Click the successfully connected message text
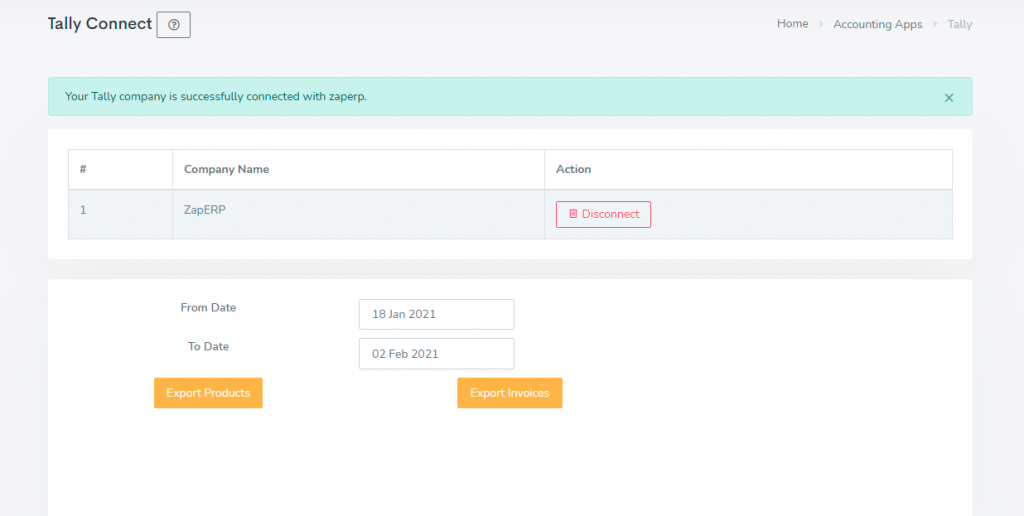The image size is (1024, 516). [216, 97]
